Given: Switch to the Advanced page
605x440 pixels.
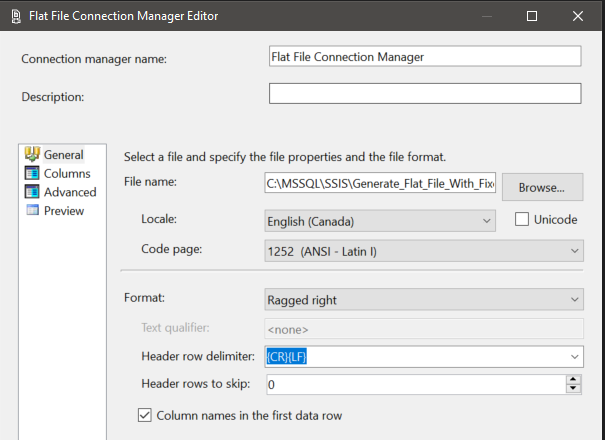Looking at the screenshot, I should tap(70, 192).
